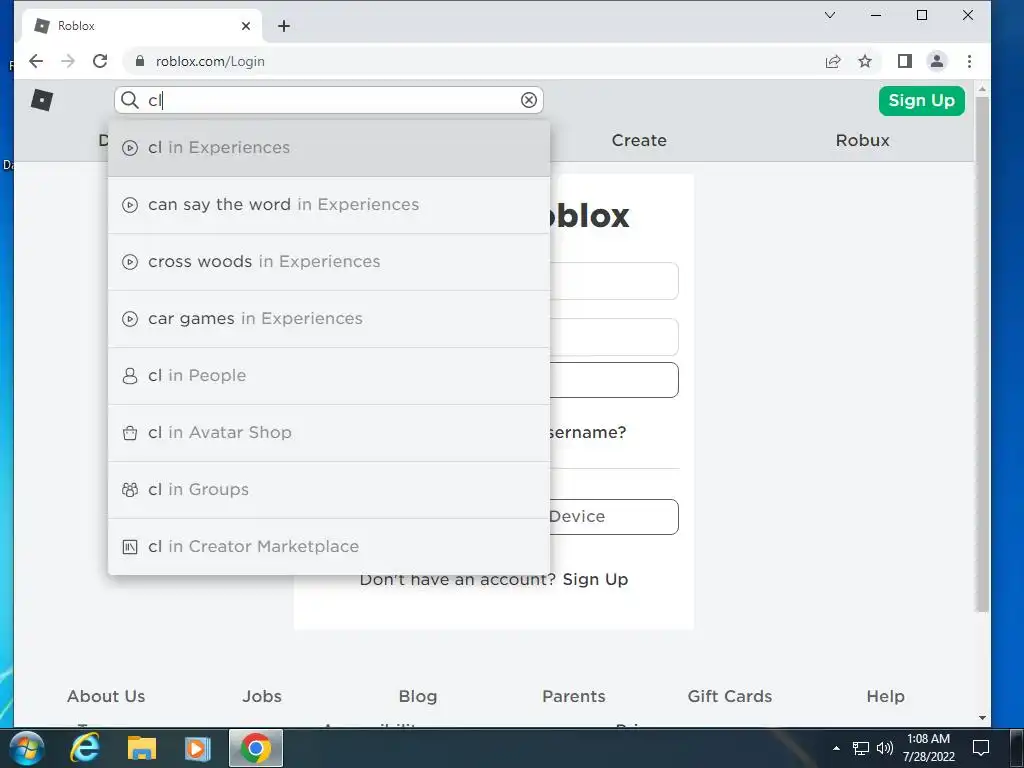Viewport: 1024px width, 768px height.
Task: Click play icon beside 'cl in Experiences'
Action: [130, 148]
